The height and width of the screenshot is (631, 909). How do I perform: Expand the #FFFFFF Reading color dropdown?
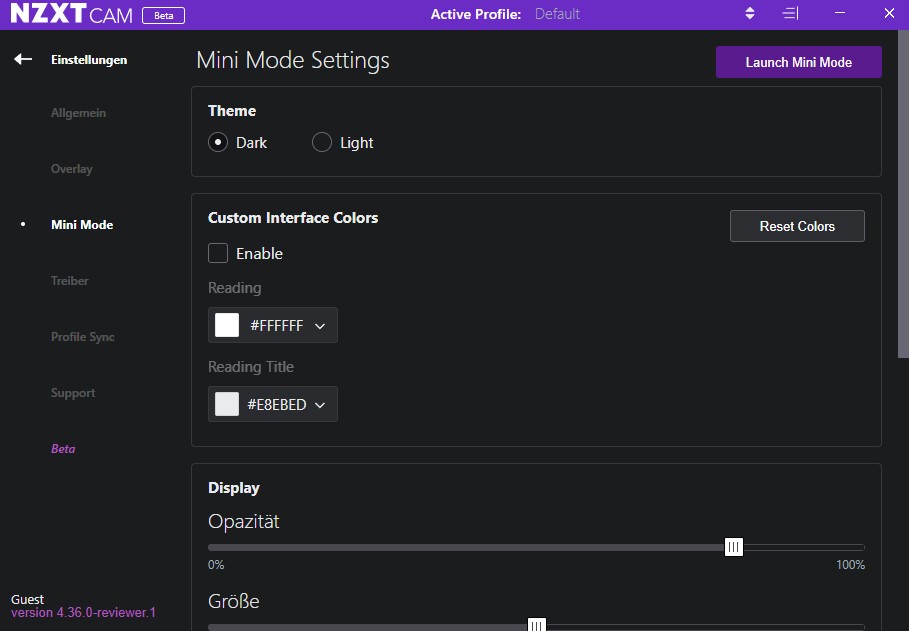tap(319, 325)
